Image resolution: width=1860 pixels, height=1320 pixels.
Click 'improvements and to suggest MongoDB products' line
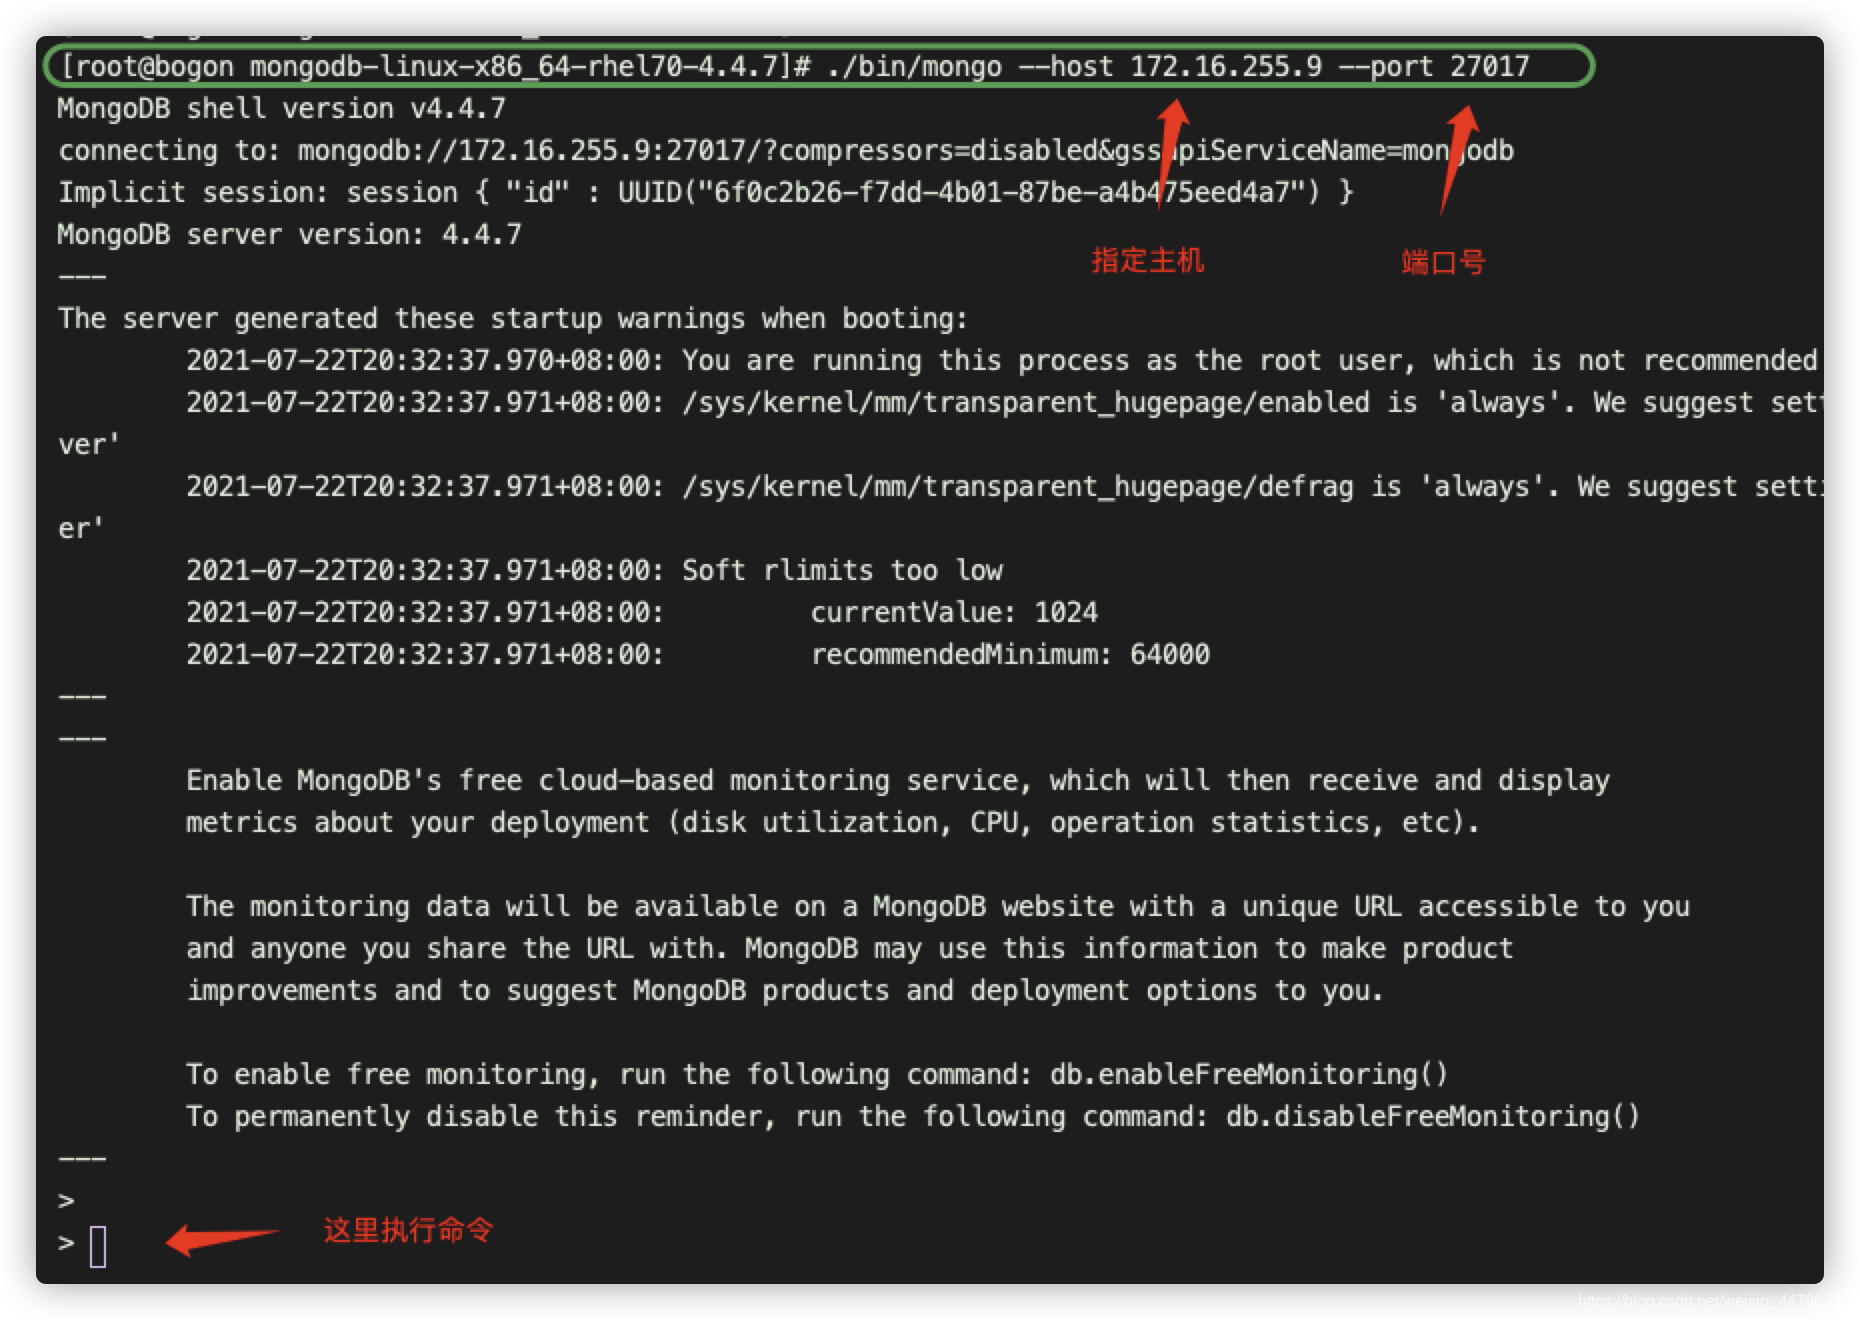pyautogui.click(x=785, y=991)
